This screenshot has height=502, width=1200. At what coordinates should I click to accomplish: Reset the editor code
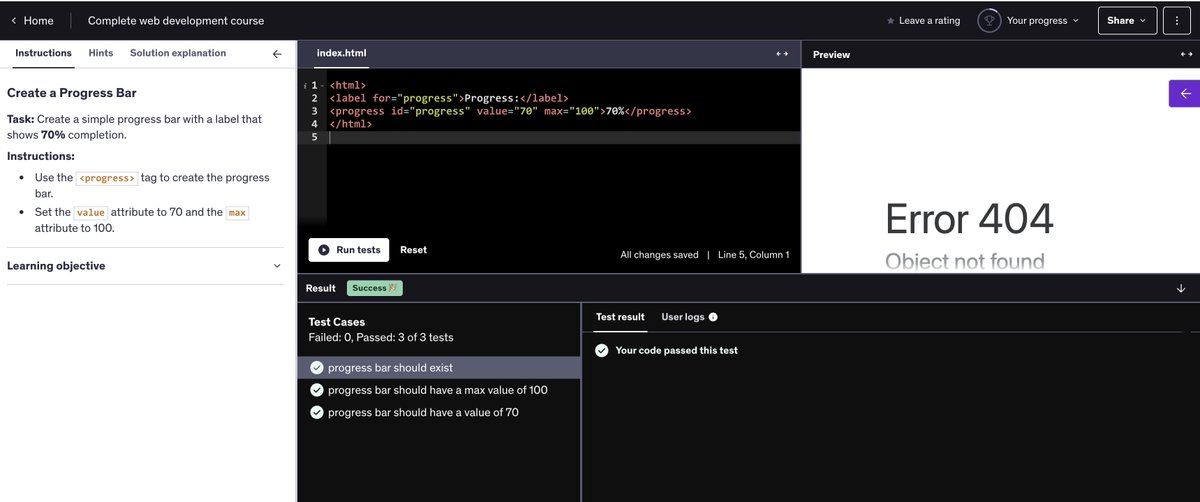[413, 250]
